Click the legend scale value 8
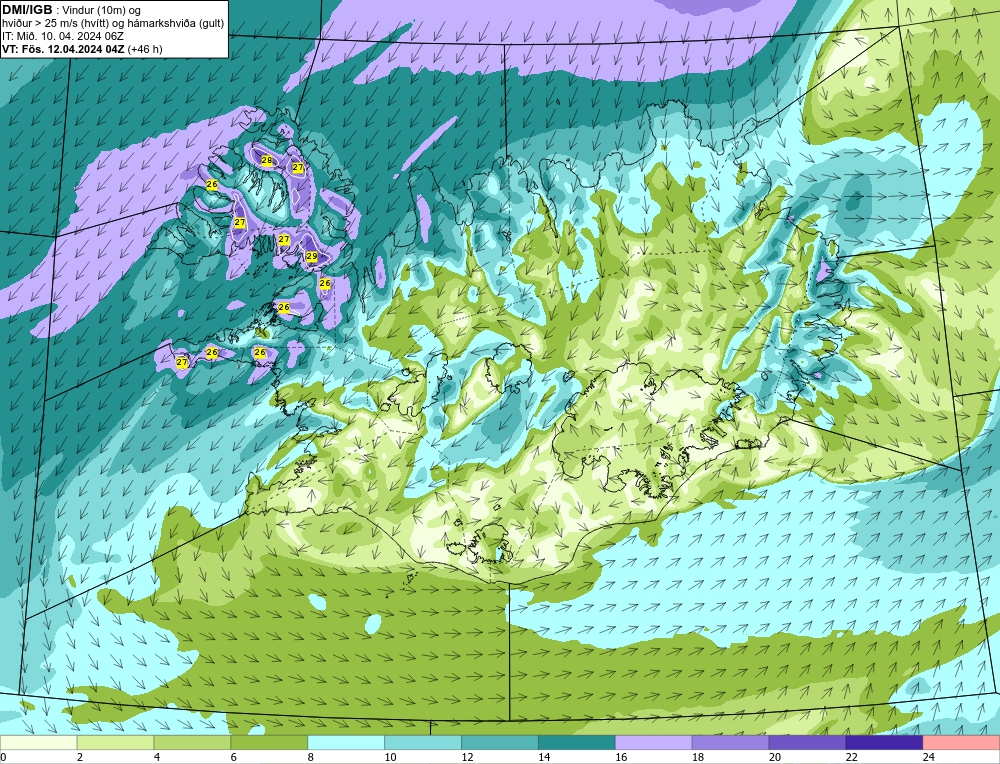Viewport: 1000px width, 764px height. (311, 757)
